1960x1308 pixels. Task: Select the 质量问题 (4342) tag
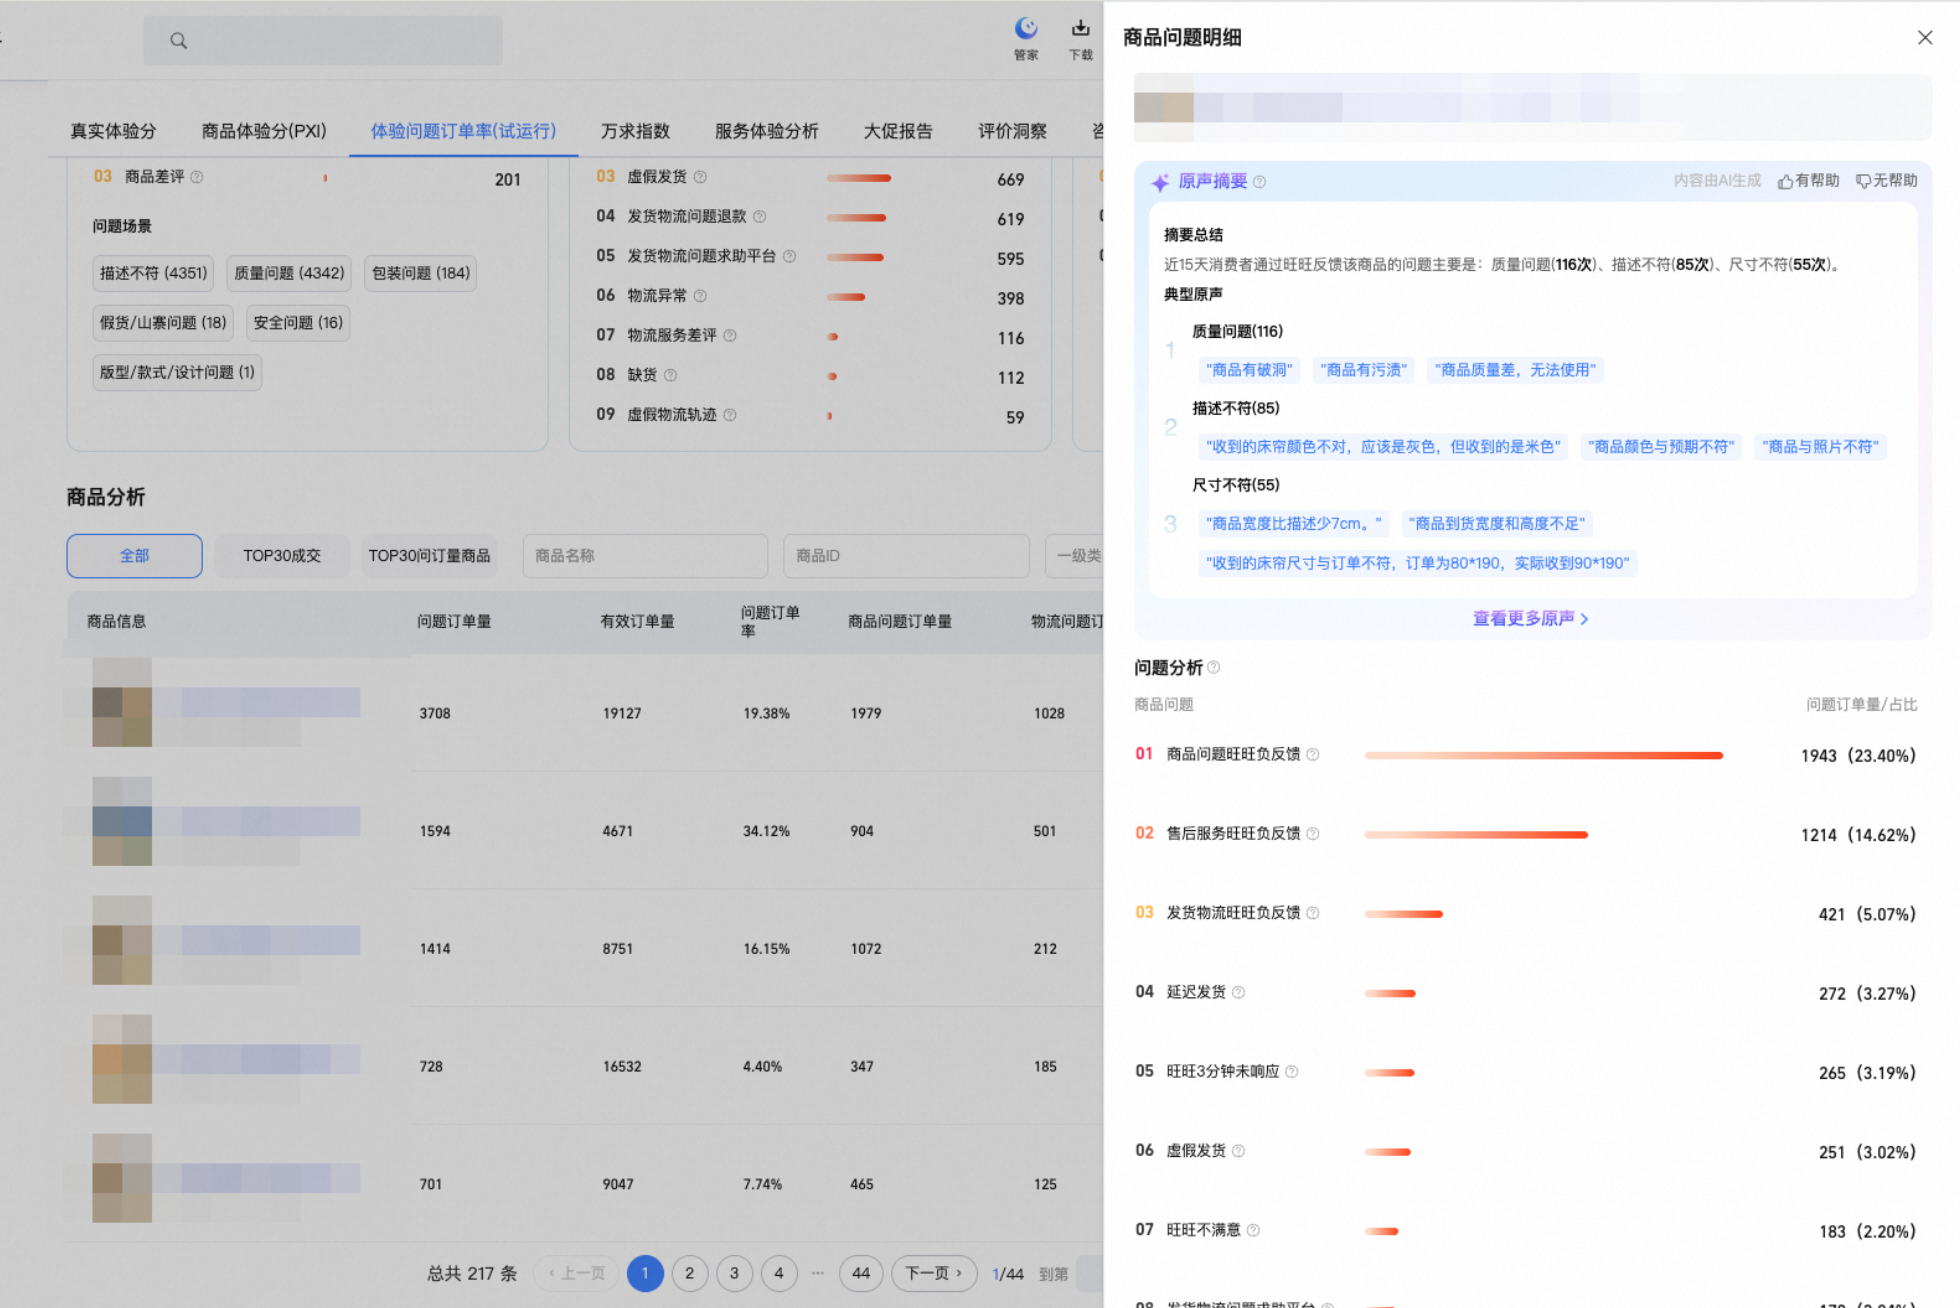[289, 273]
